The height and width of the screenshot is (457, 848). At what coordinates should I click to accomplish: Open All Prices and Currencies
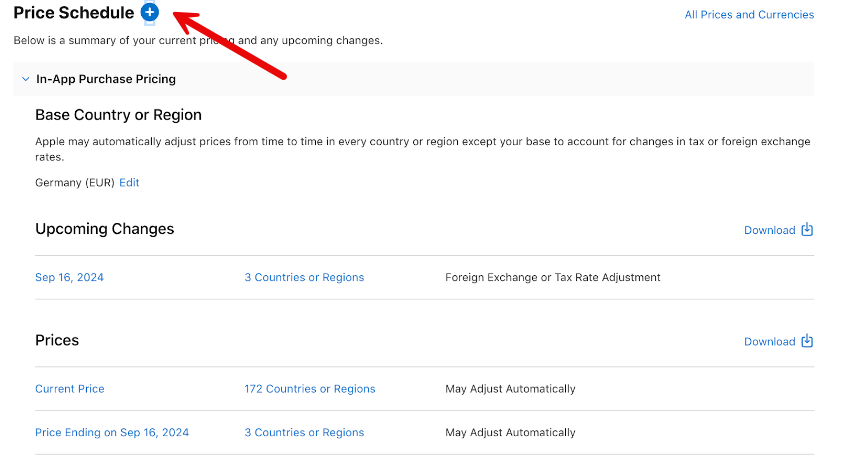coord(749,15)
